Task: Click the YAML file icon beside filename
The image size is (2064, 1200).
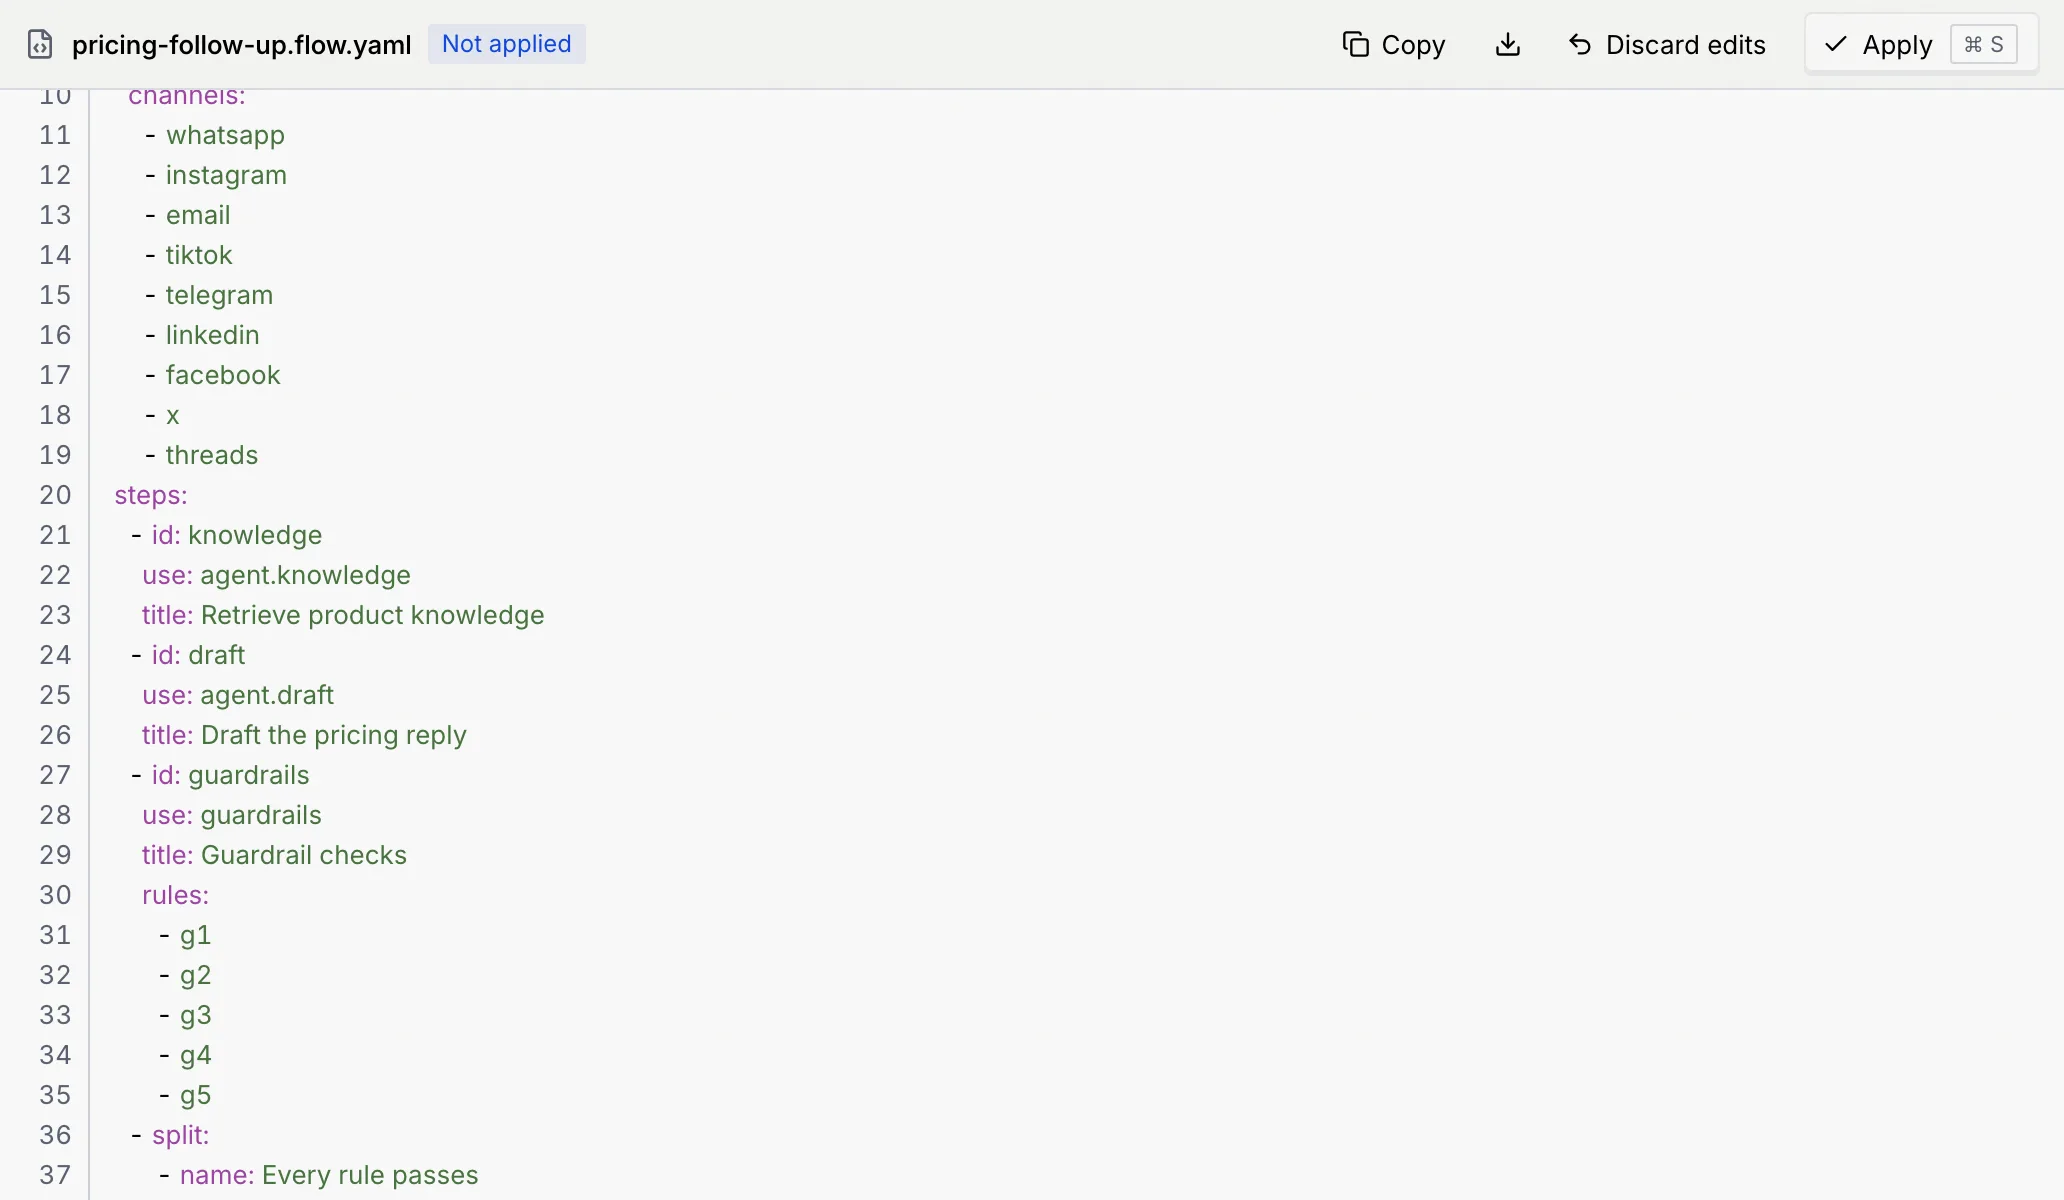Action: pyautogui.click(x=40, y=44)
